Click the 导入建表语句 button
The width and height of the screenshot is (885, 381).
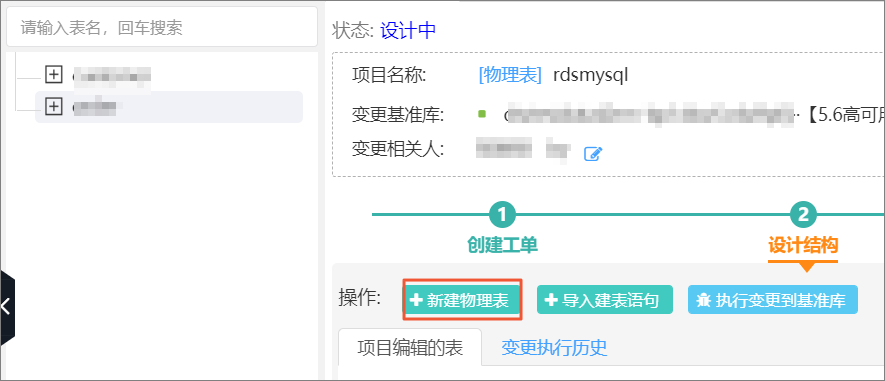(x=604, y=300)
